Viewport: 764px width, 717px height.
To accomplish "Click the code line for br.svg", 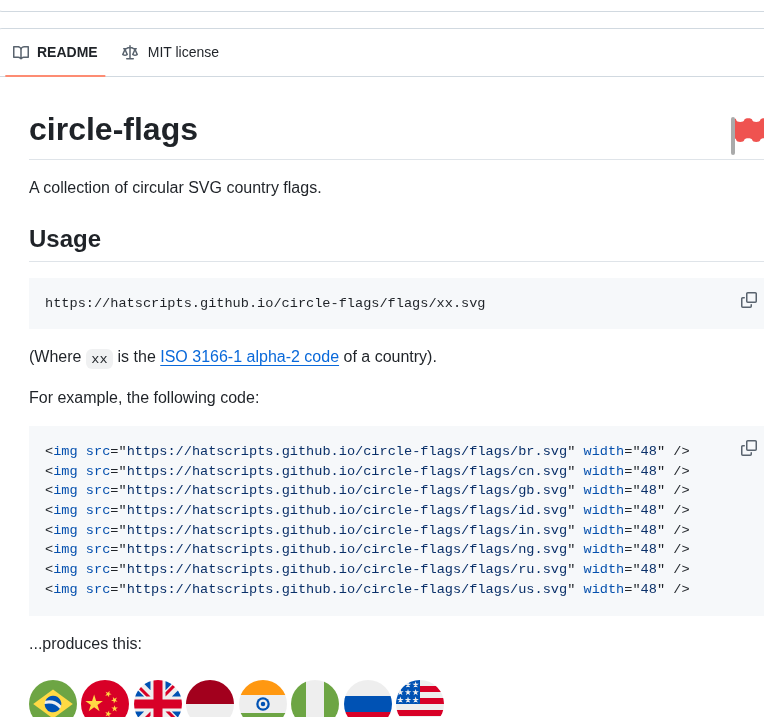I will coord(367,451).
